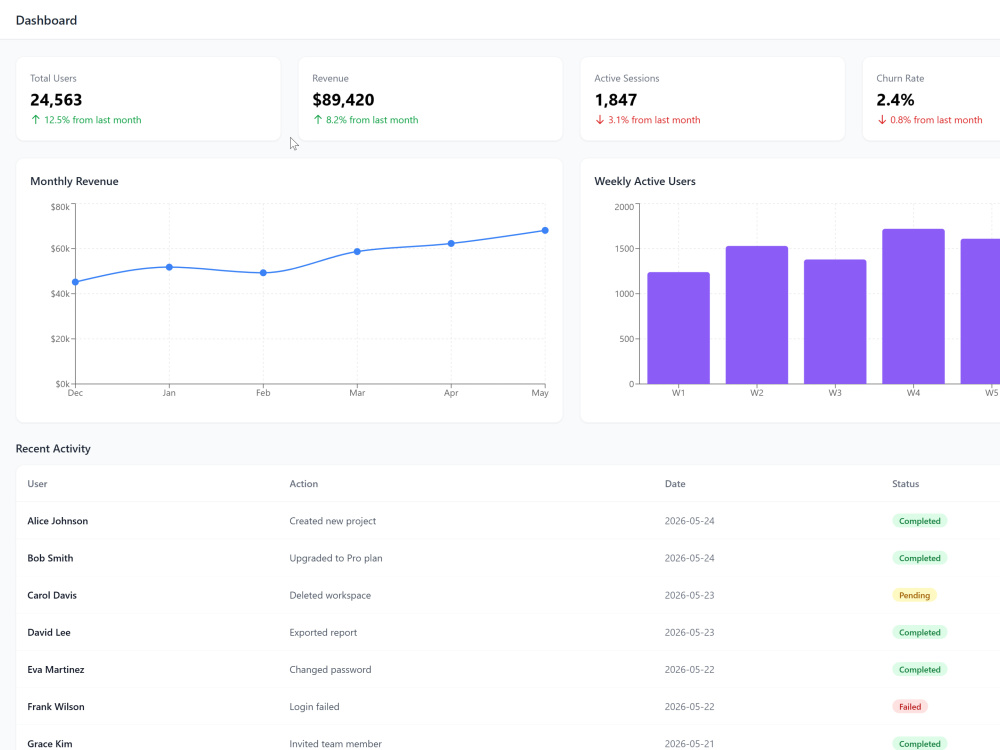
Task: Select the Churn Rate value 2.4%
Action: pyautogui.click(x=895, y=100)
